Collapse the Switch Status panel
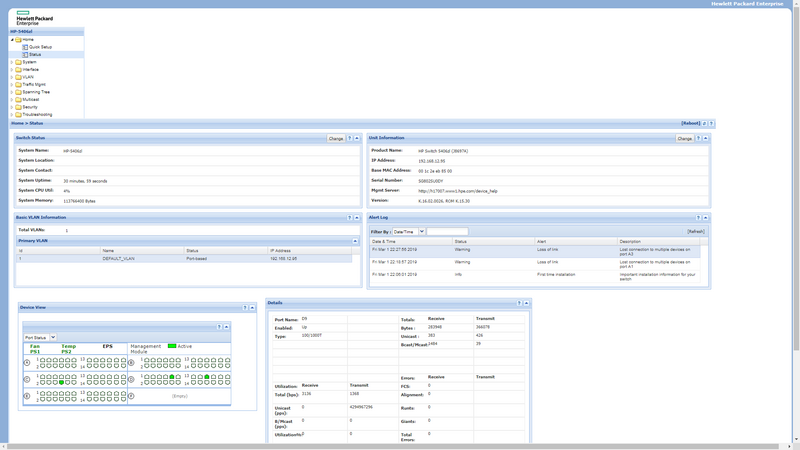Viewport: 800px width, 450px height. coord(357,138)
